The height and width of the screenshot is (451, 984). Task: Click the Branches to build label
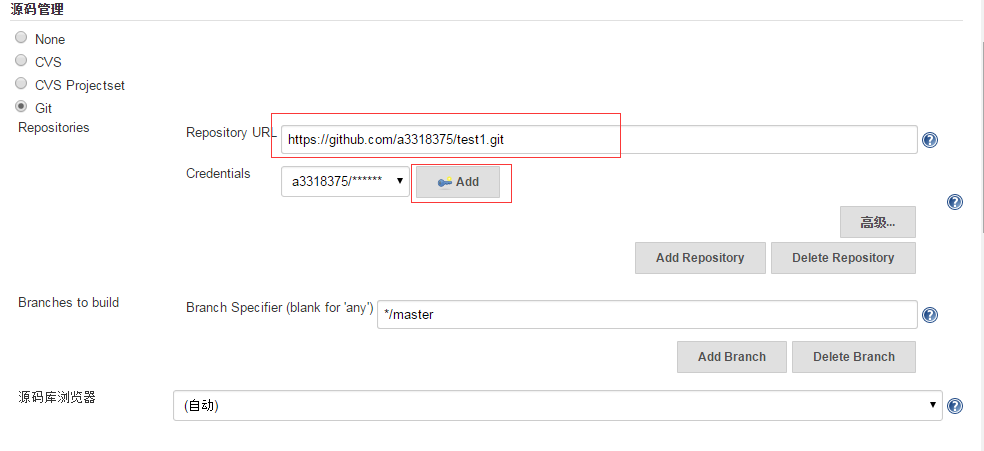point(68,302)
